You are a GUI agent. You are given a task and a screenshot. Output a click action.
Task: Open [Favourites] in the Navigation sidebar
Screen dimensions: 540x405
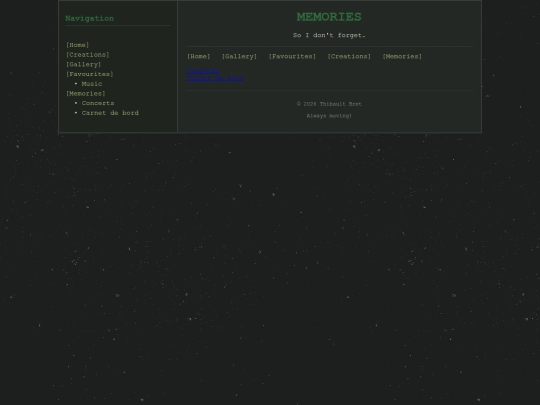click(90, 74)
